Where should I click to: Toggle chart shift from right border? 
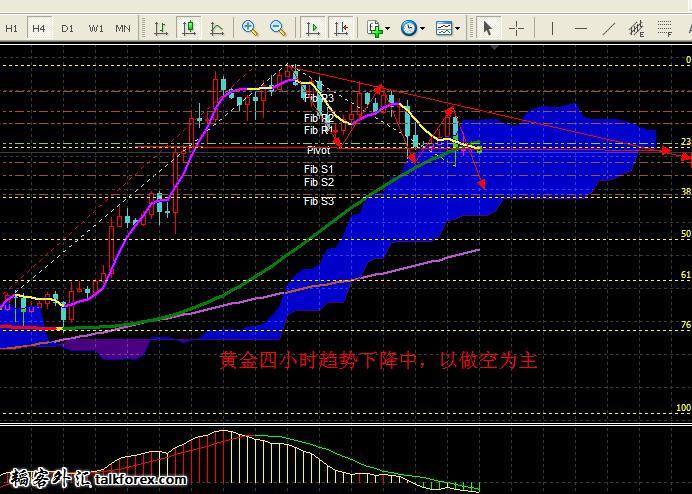pyautogui.click(x=340, y=29)
